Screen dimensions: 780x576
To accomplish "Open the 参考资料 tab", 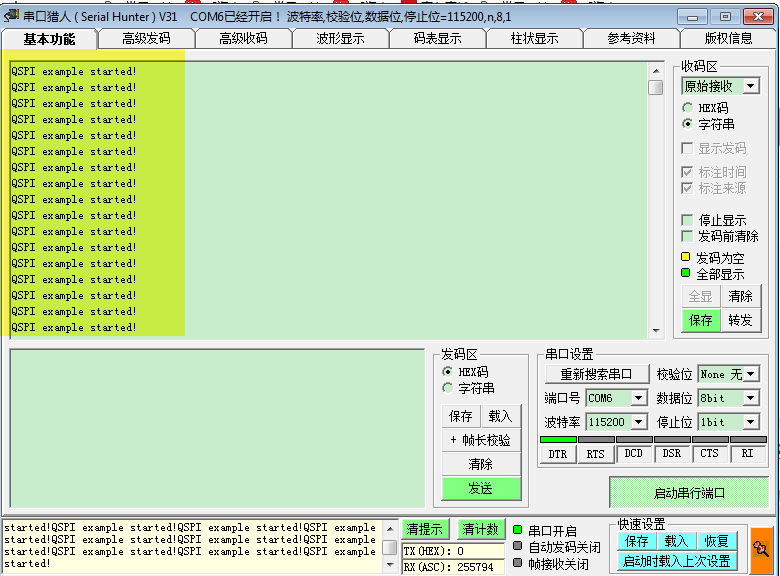I will [631, 38].
